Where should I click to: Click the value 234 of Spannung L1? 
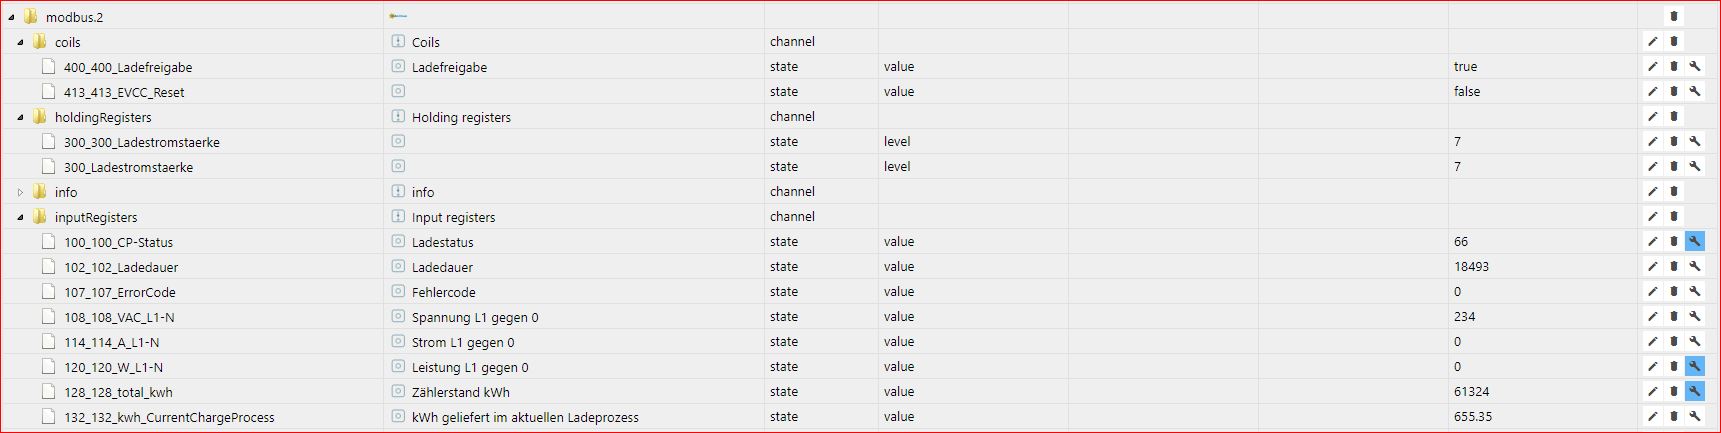1464,317
